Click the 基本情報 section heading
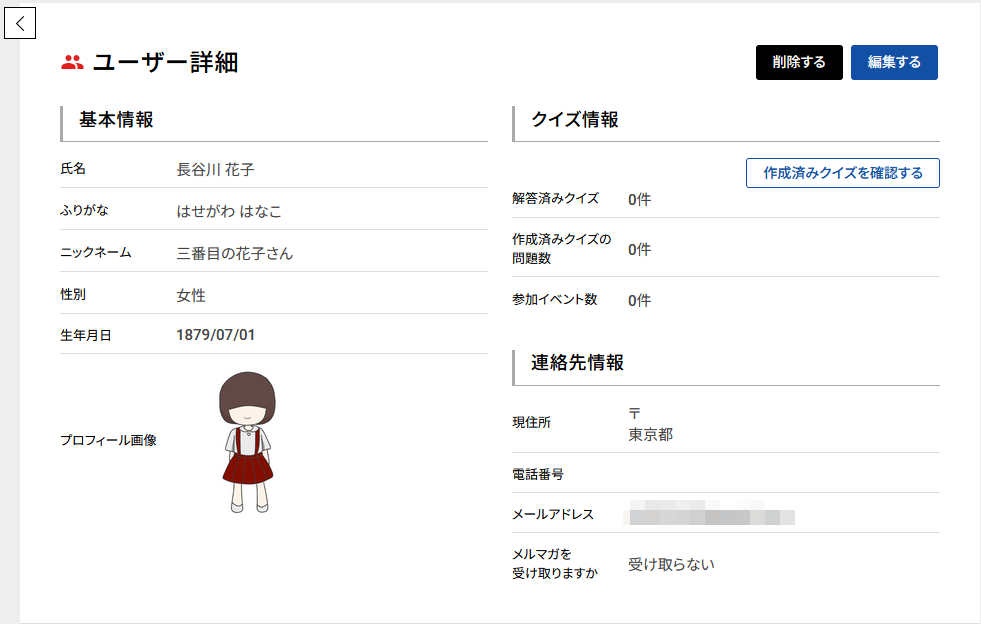The height and width of the screenshot is (624, 981). coord(116,120)
